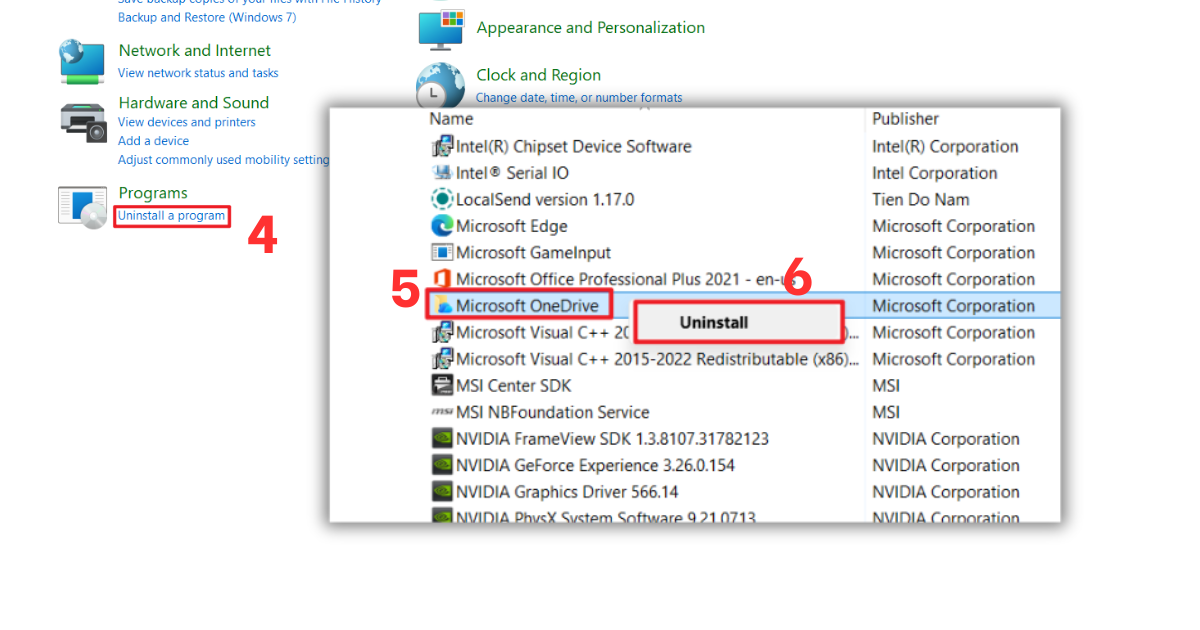Click the Uninstall a program link
The image size is (1200, 630).
(171, 216)
